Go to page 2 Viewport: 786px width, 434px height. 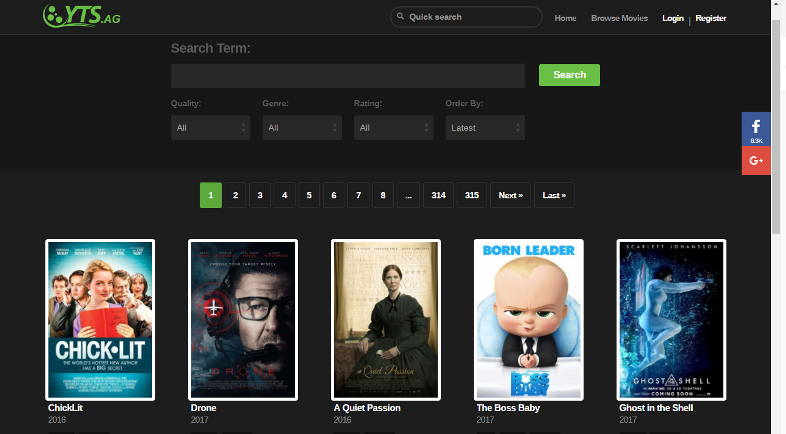click(235, 195)
